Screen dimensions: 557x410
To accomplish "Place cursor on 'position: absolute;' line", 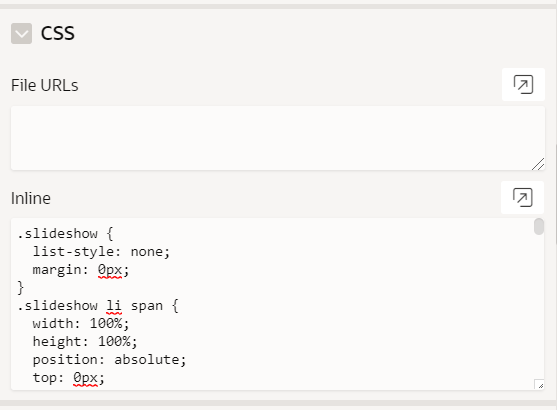I will (109, 360).
